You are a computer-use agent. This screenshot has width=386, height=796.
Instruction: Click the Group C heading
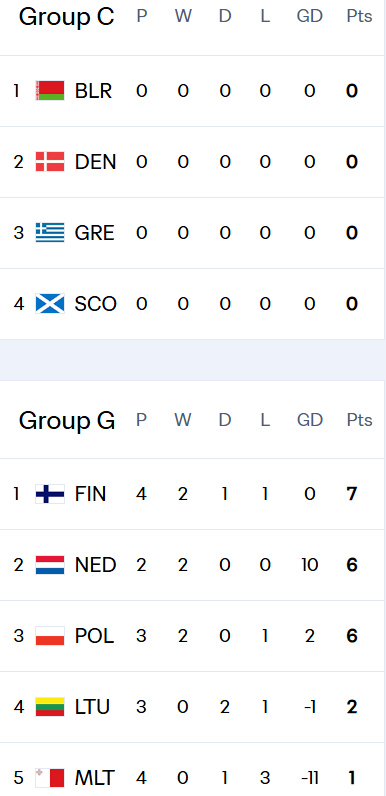pos(67,17)
